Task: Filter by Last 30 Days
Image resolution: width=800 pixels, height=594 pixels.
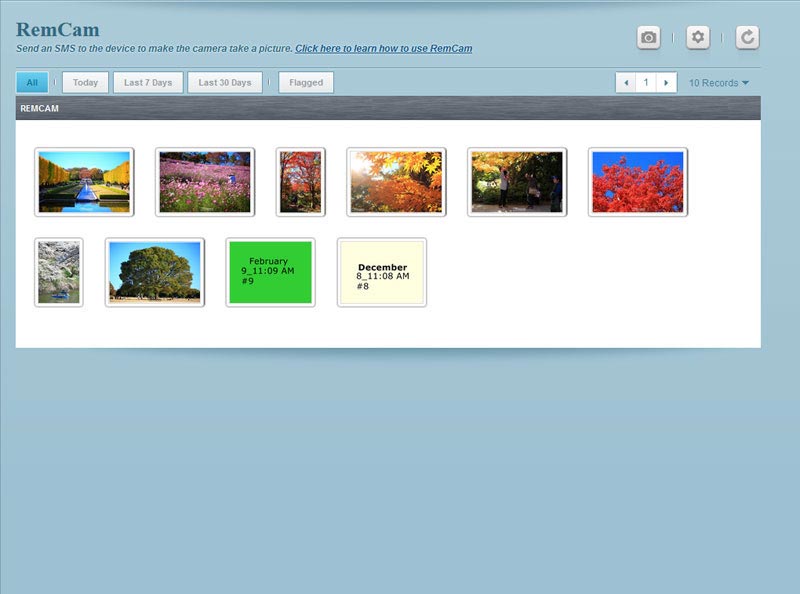Action: click(x=224, y=83)
